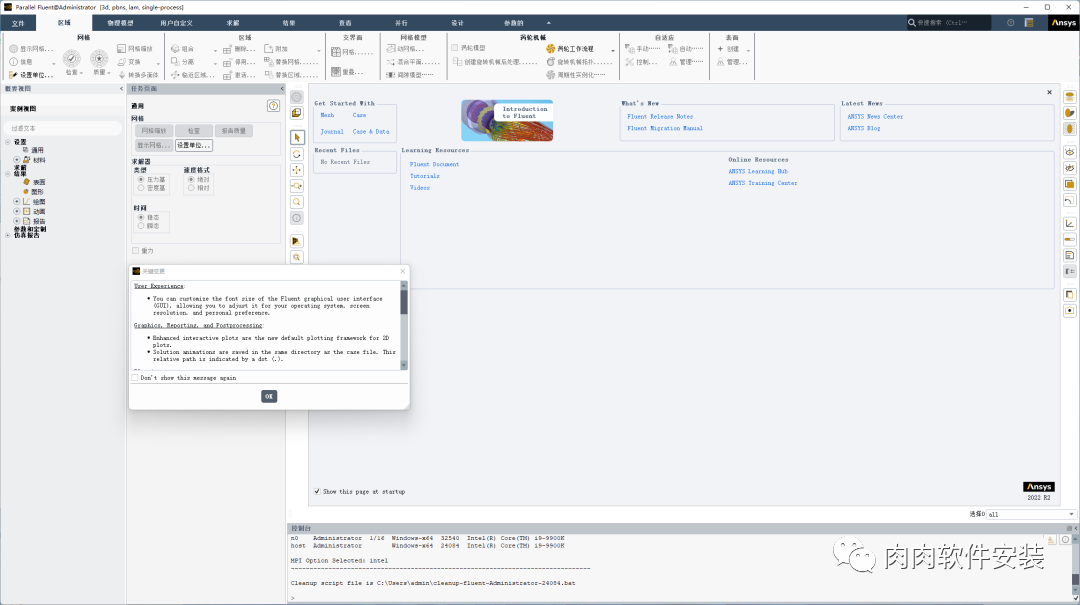Click the quick search magnifier icon
This screenshot has width=1080, height=605.
(x=912, y=23)
